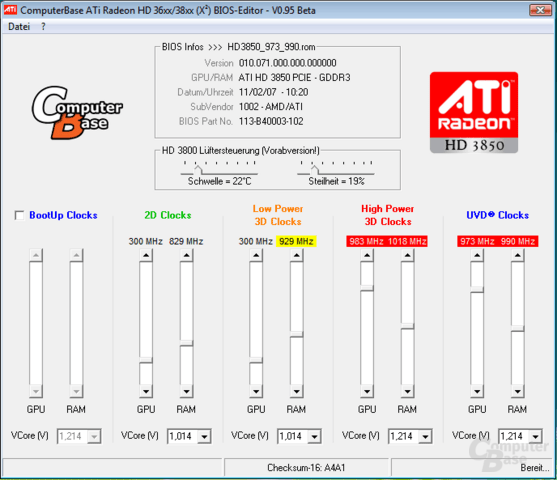Click High Power 3D RAM slider thumb
Image resolution: width=557 pixels, height=480 pixels.
tap(407, 326)
